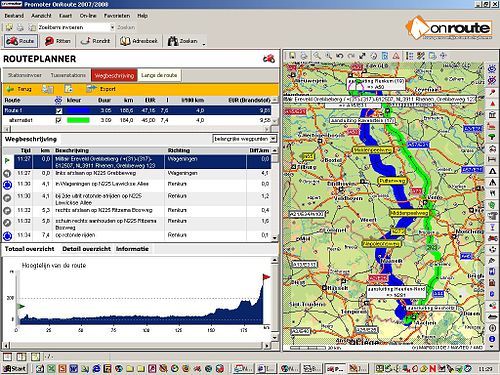Click the green color swatch of alternatief route

(78, 120)
